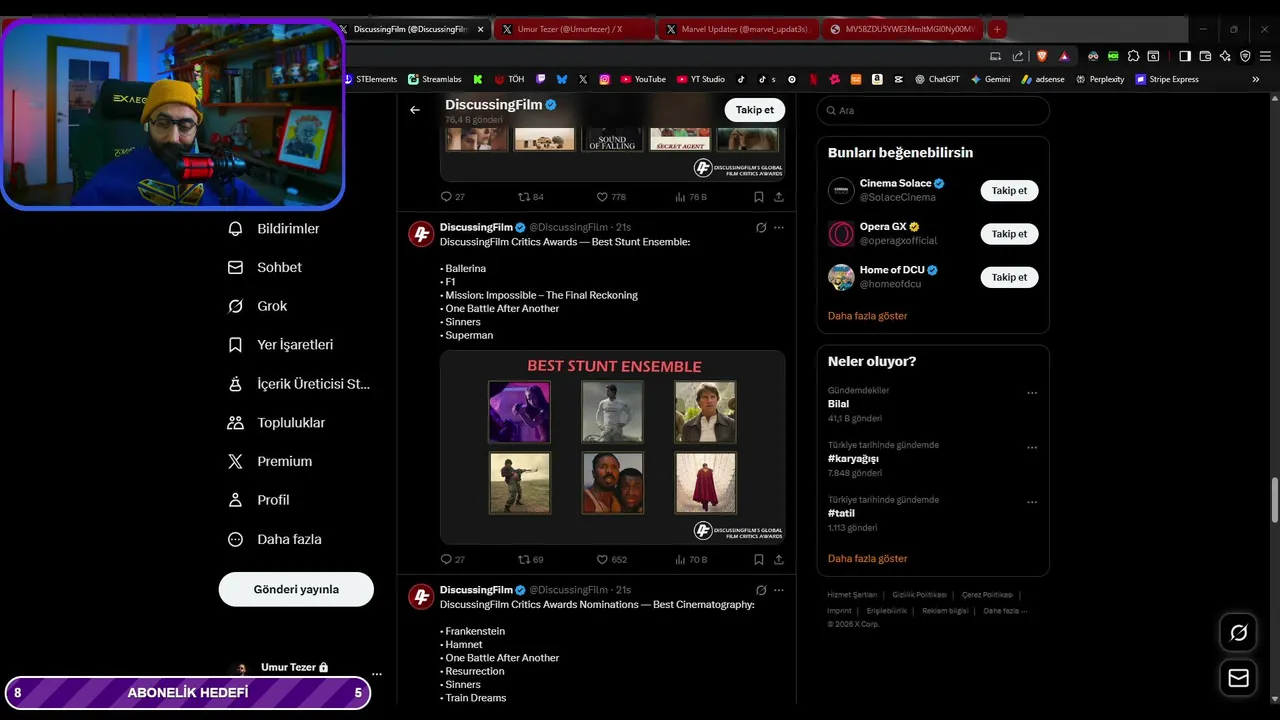Switch to the MV5BZDU5YWE3 browser tab

[901, 30]
